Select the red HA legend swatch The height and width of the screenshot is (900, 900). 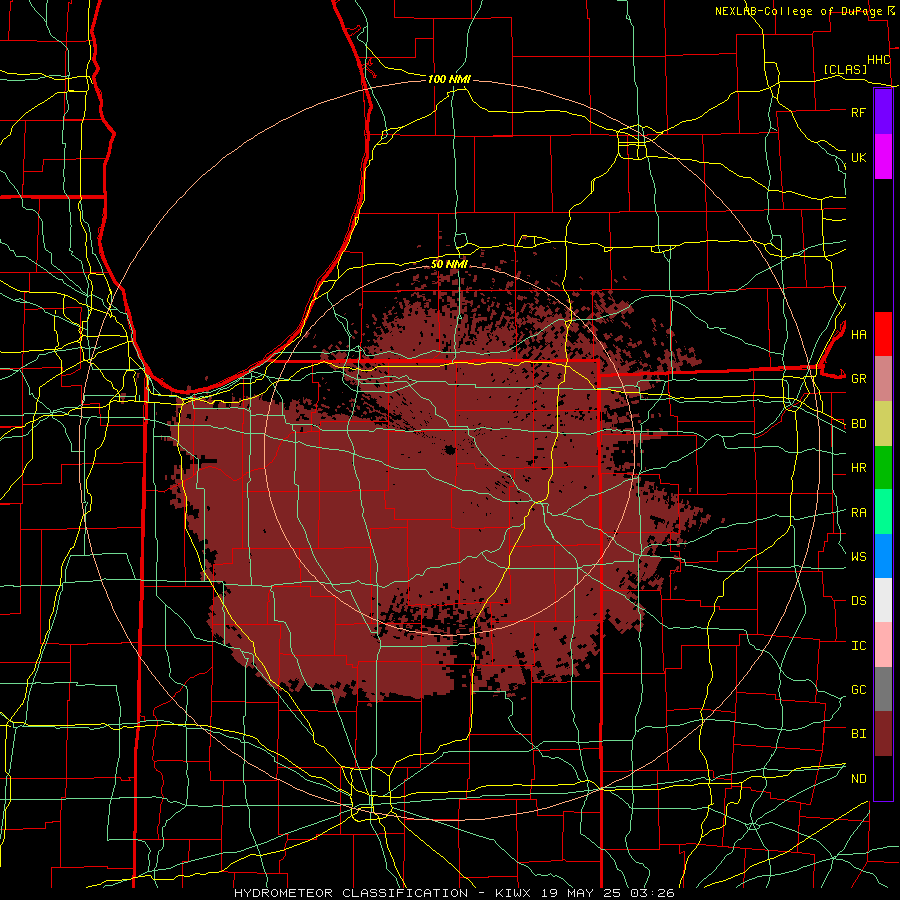[883, 334]
